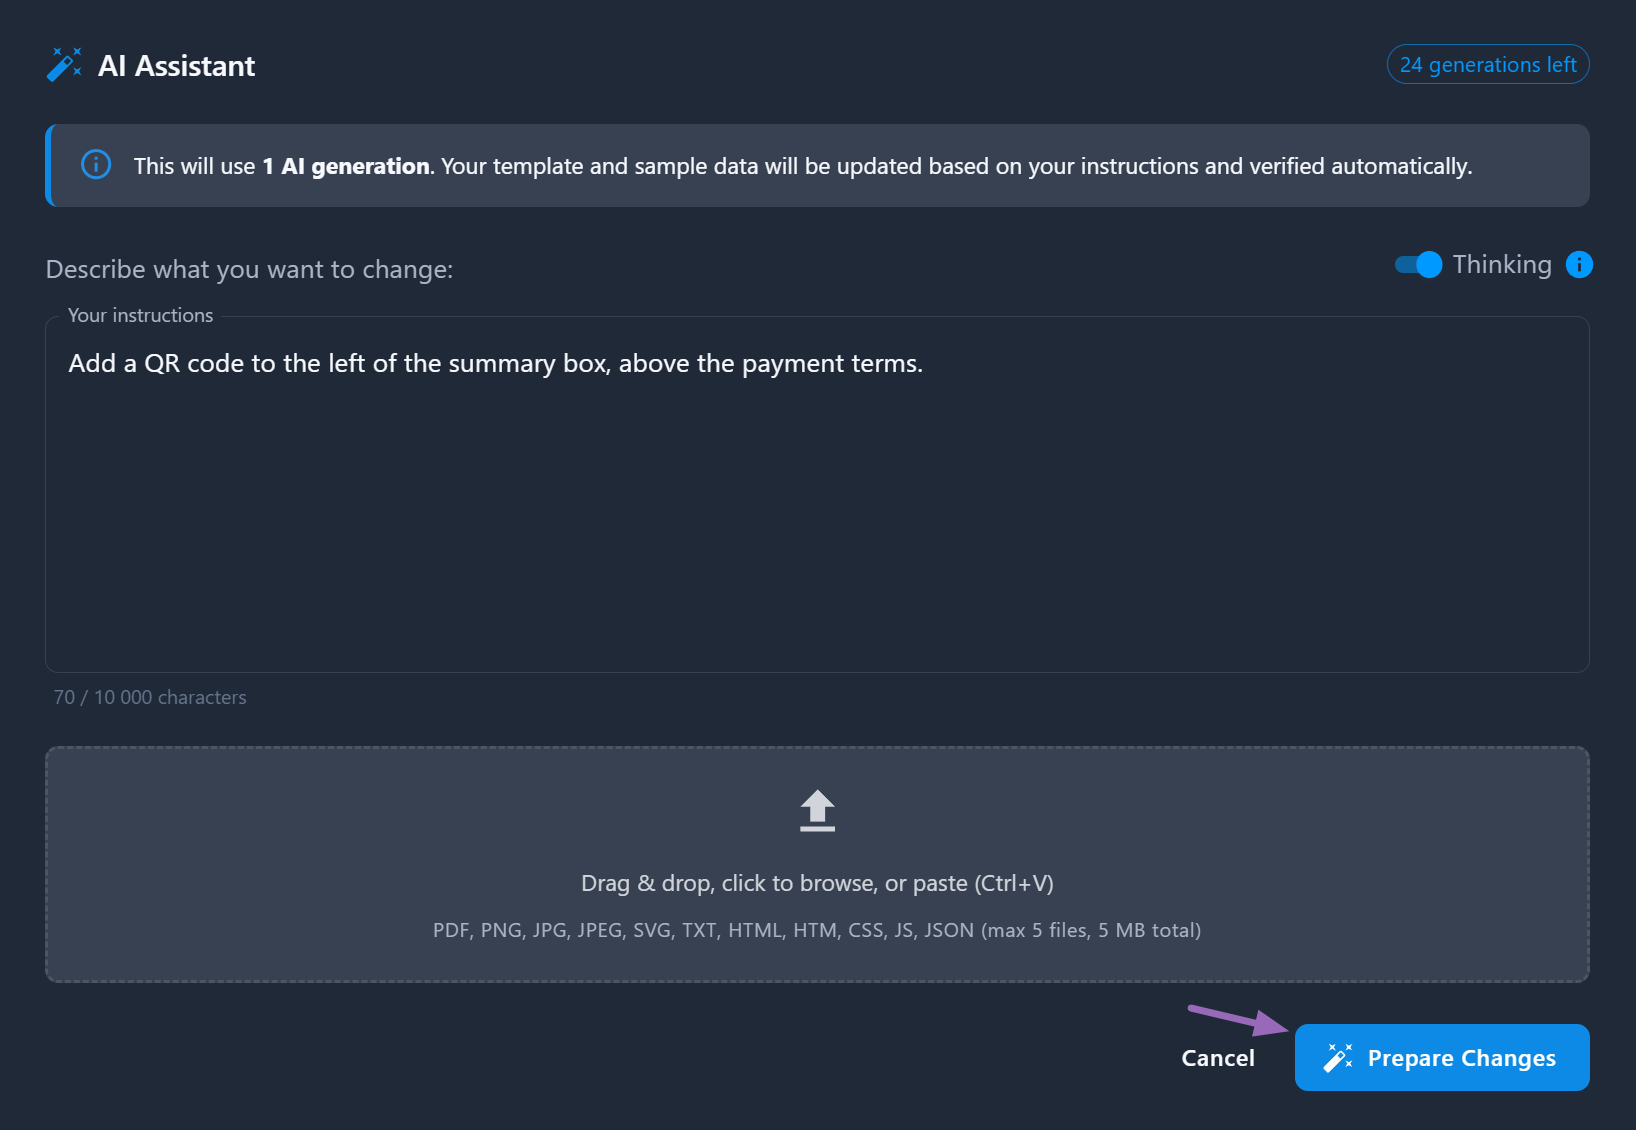Open file browser via the drop zone
The image size is (1636, 1130).
[x=816, y=863]
